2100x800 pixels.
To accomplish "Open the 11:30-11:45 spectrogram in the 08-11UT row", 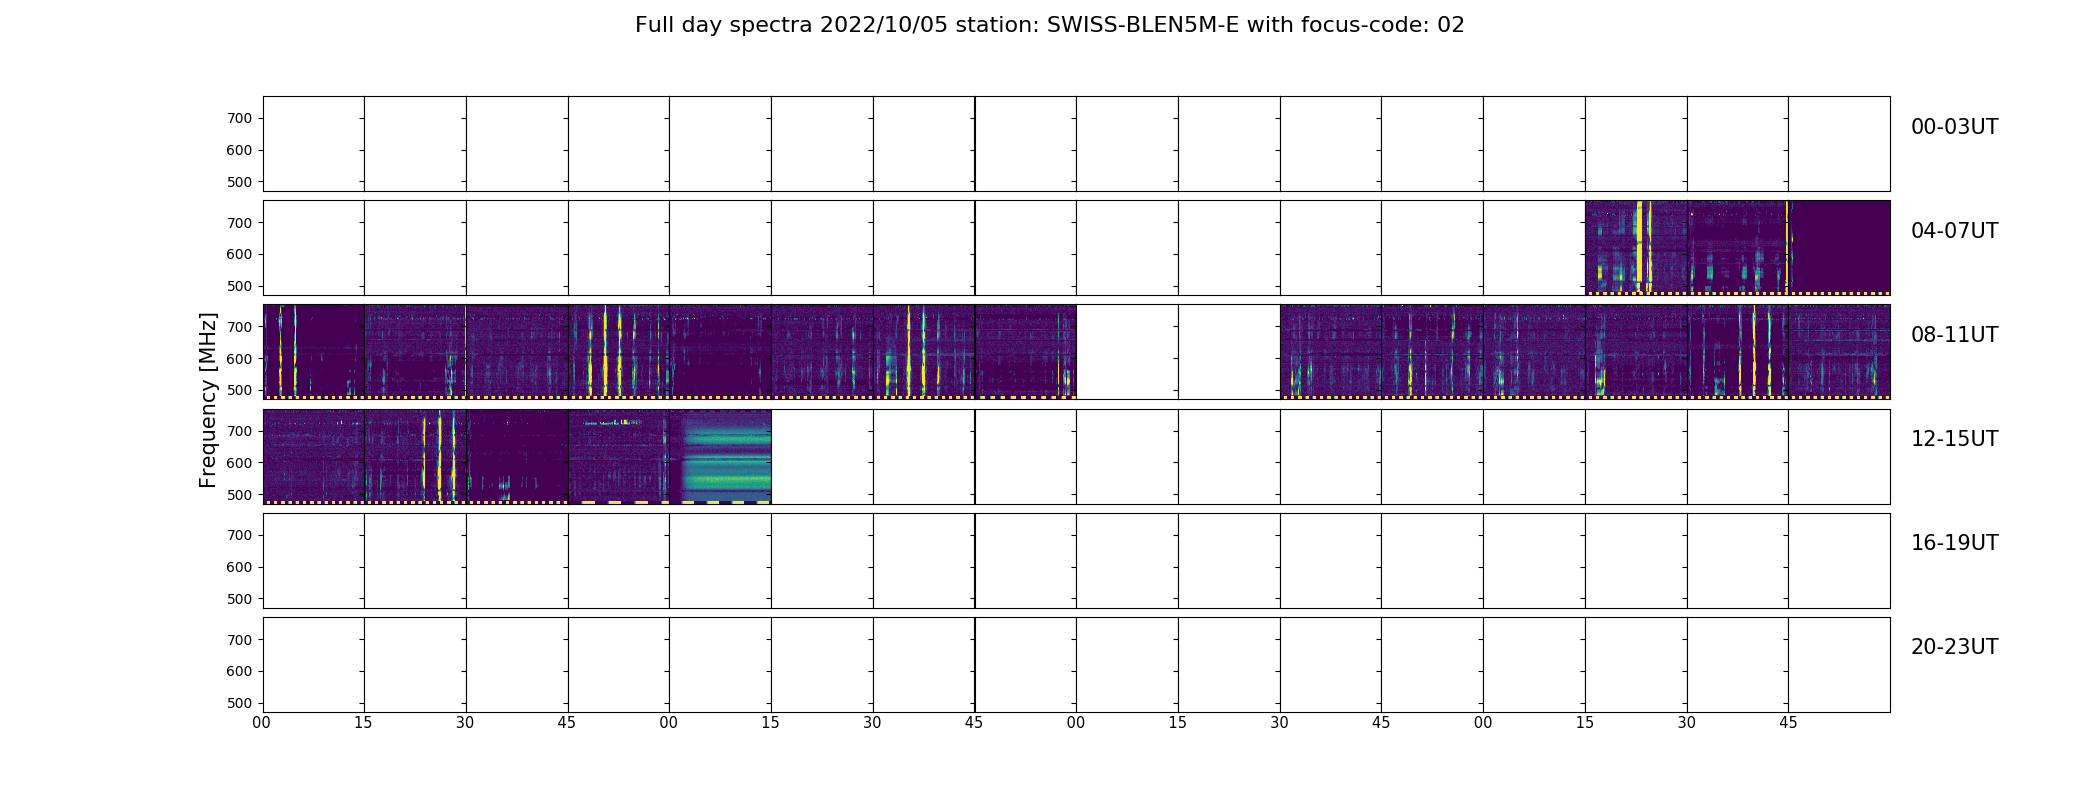I will 1738,352.
